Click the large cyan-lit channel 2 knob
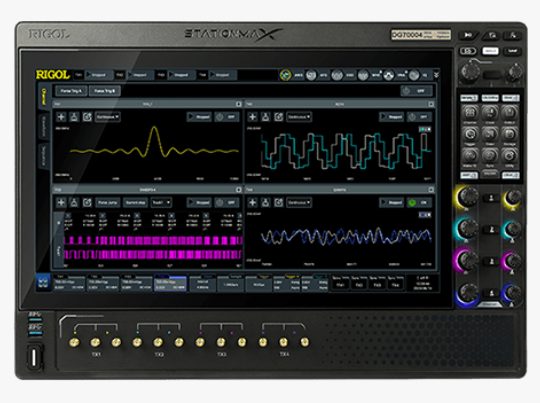 [468, 228]
